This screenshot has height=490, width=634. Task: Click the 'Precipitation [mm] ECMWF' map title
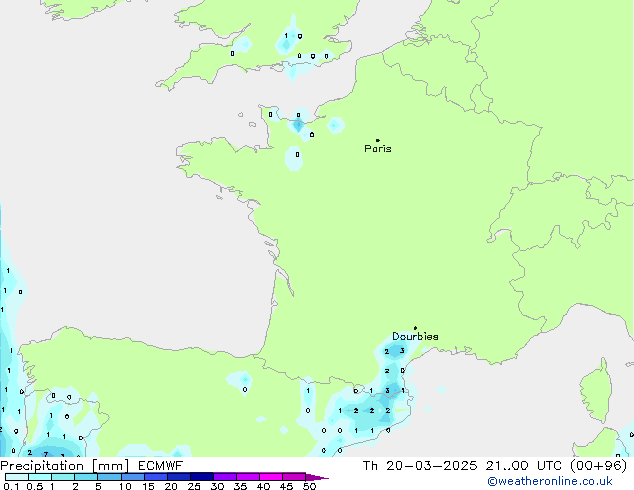point(91,465)
